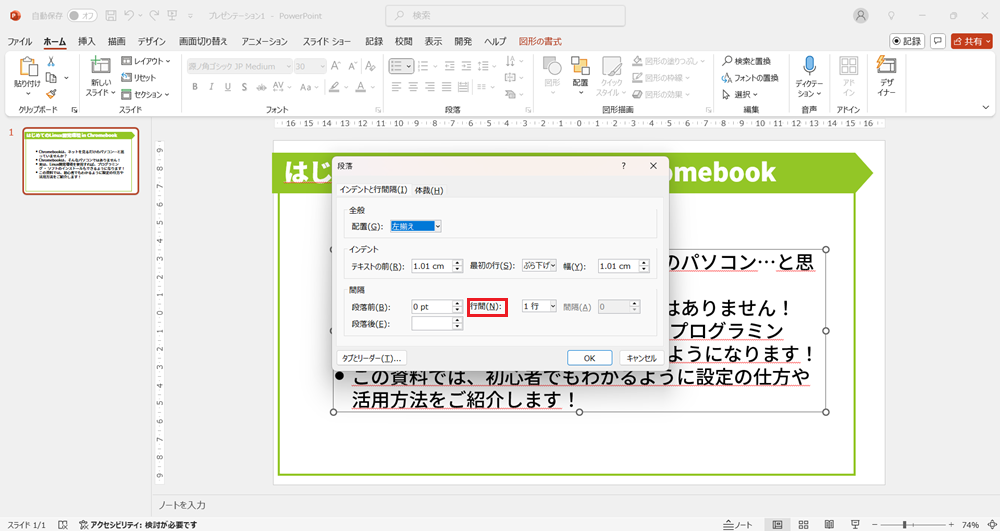Open the Designer (デザイナー) icon

(886, 66)
